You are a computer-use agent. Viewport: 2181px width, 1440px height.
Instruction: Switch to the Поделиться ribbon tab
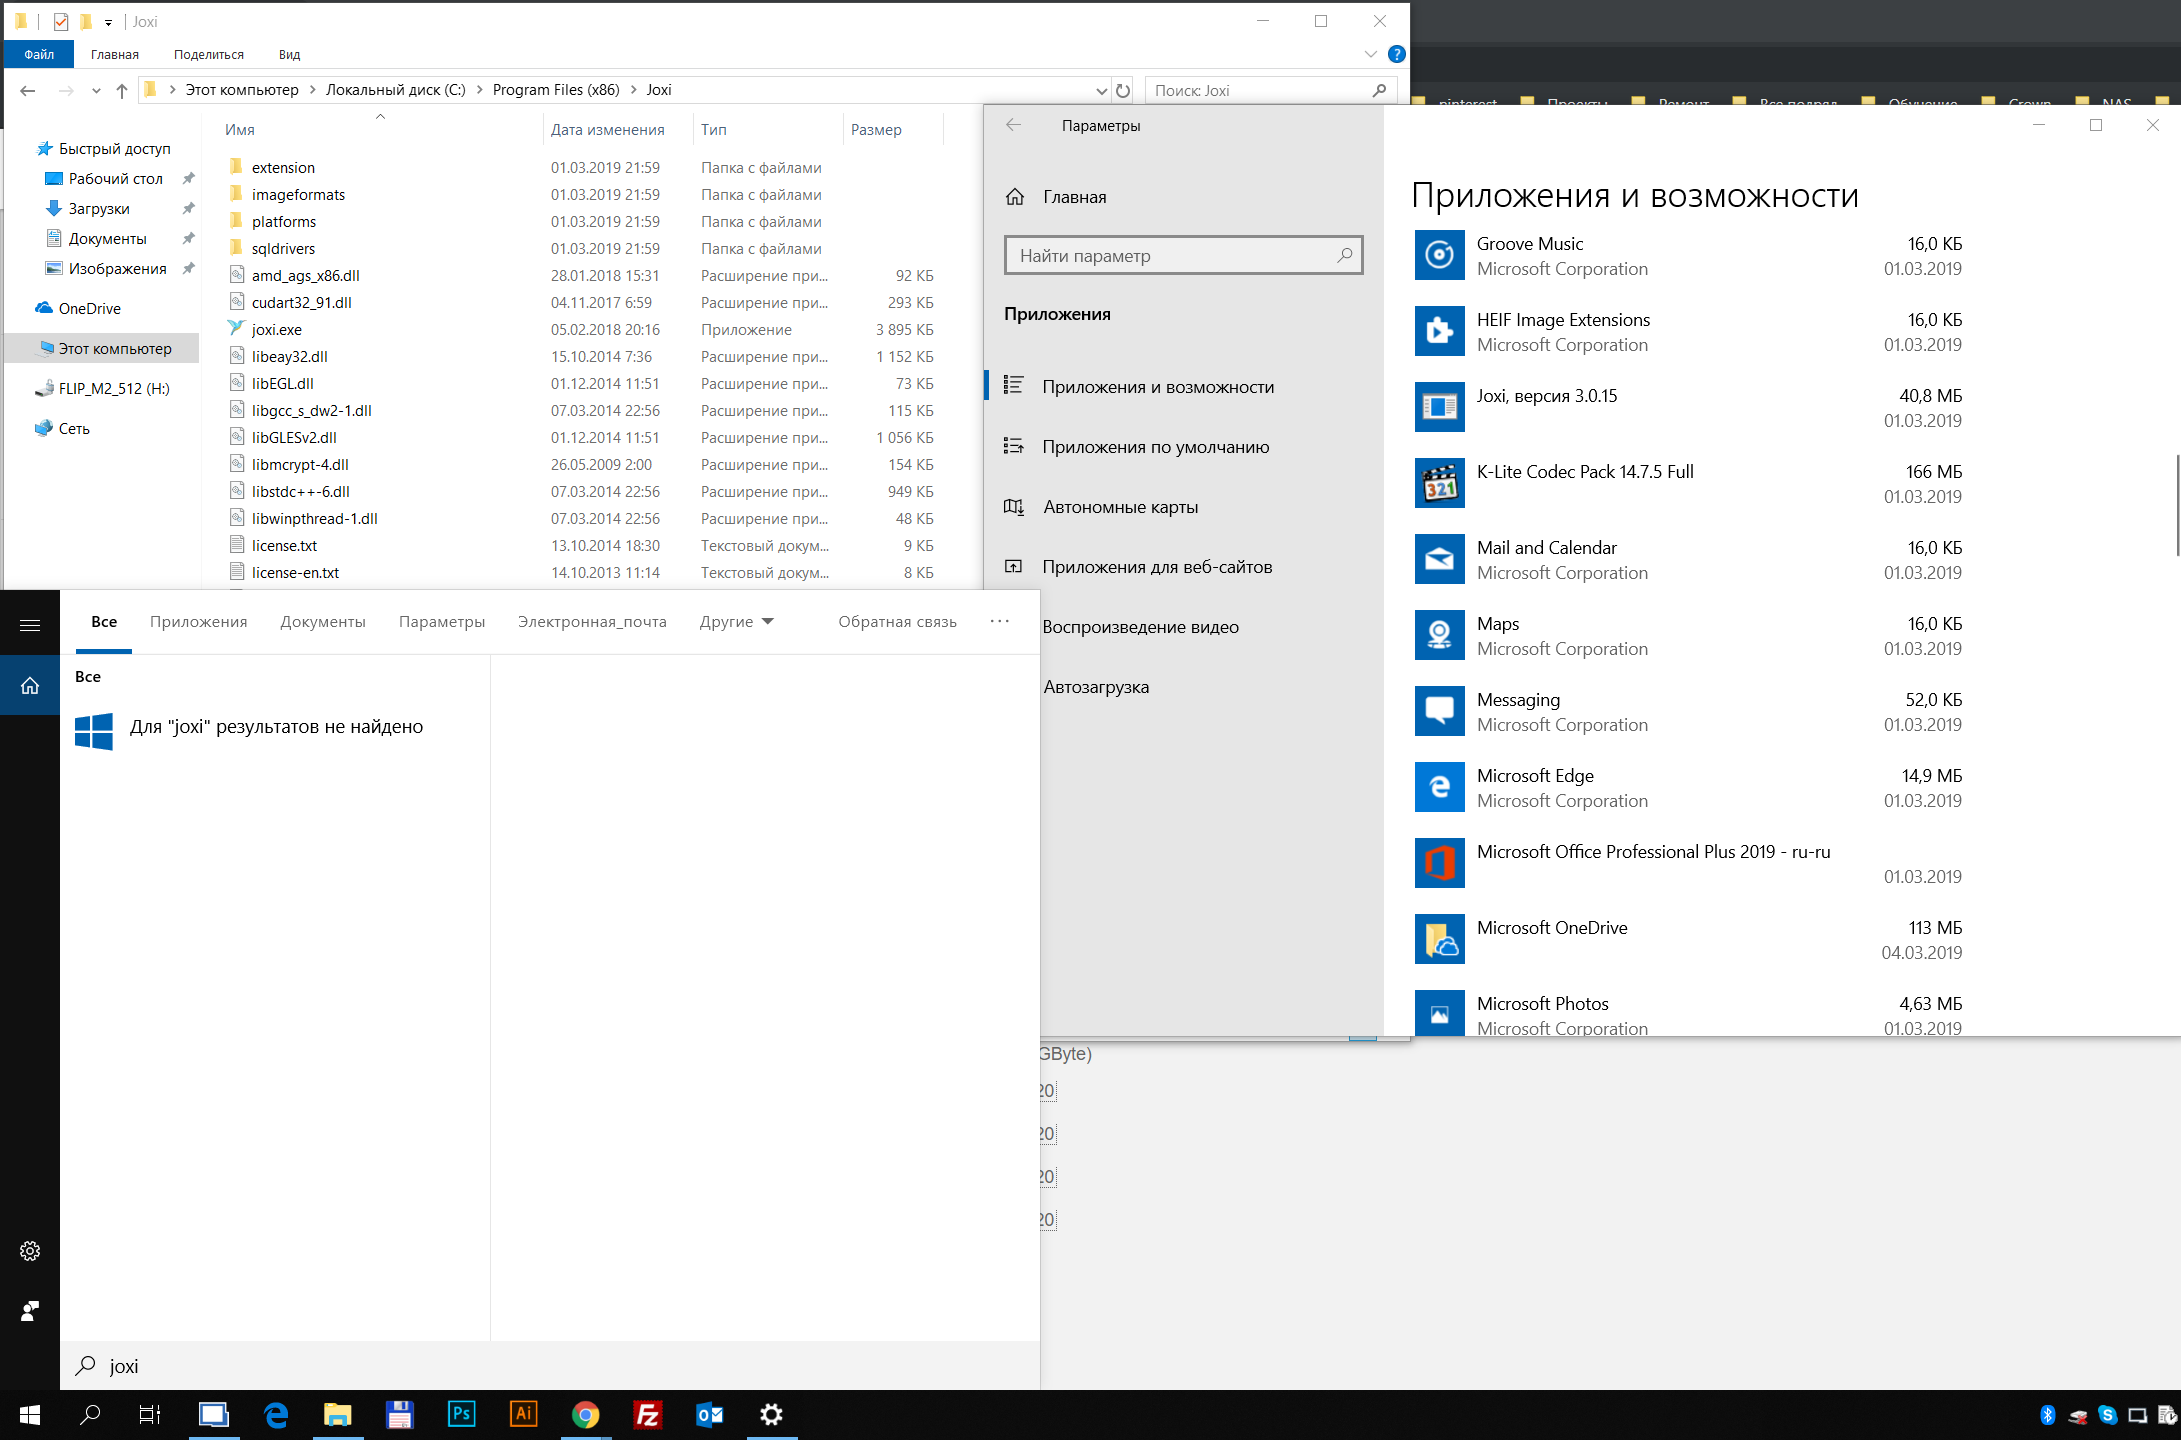point(208,54)
